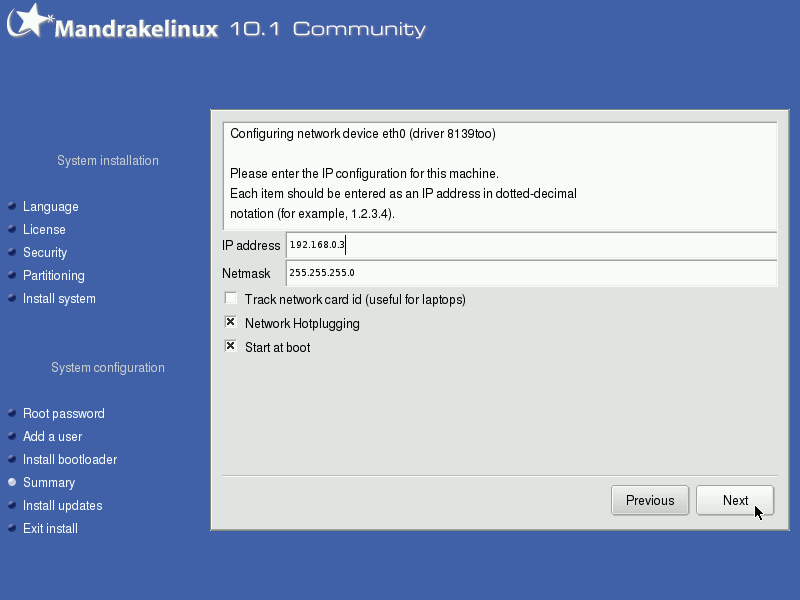Click the 'Netmask' field label

click(246, 273)
